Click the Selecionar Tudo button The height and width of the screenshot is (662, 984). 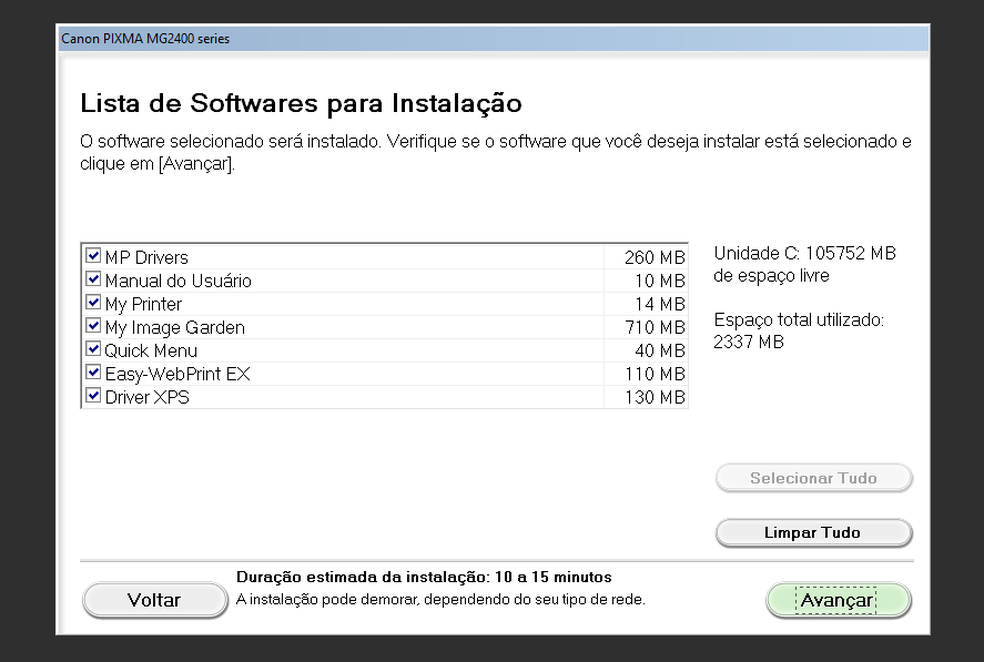pyautogui.click(x=813, y=478)
